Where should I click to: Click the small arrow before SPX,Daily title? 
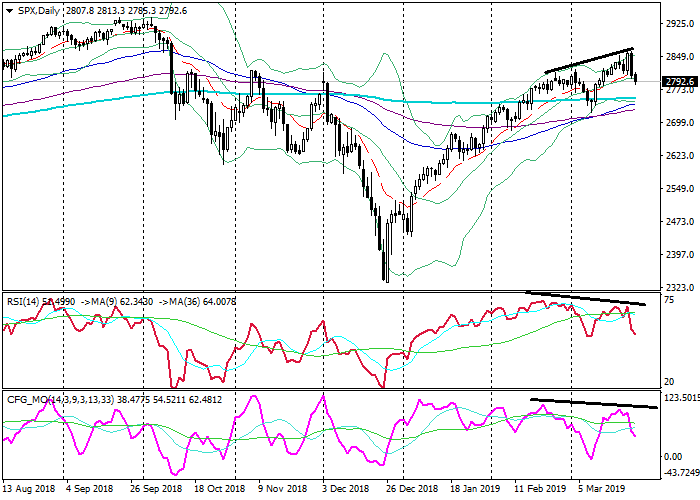[x=9, y=10]
